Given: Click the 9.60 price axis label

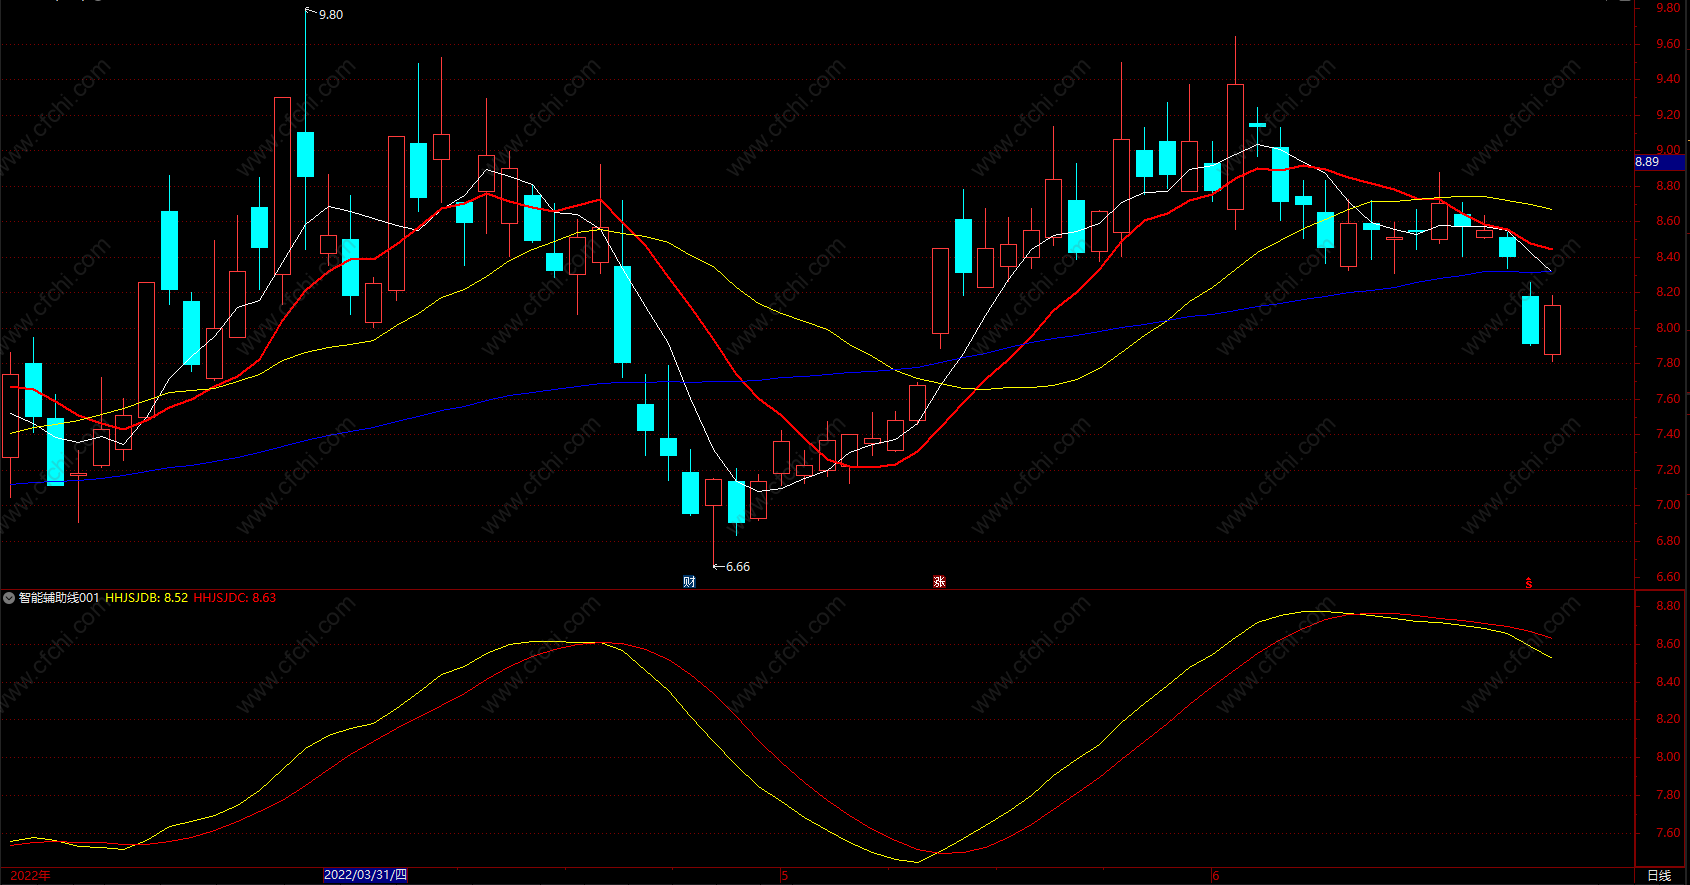Looking at the screenshot, I should [x=1668, y=44].
